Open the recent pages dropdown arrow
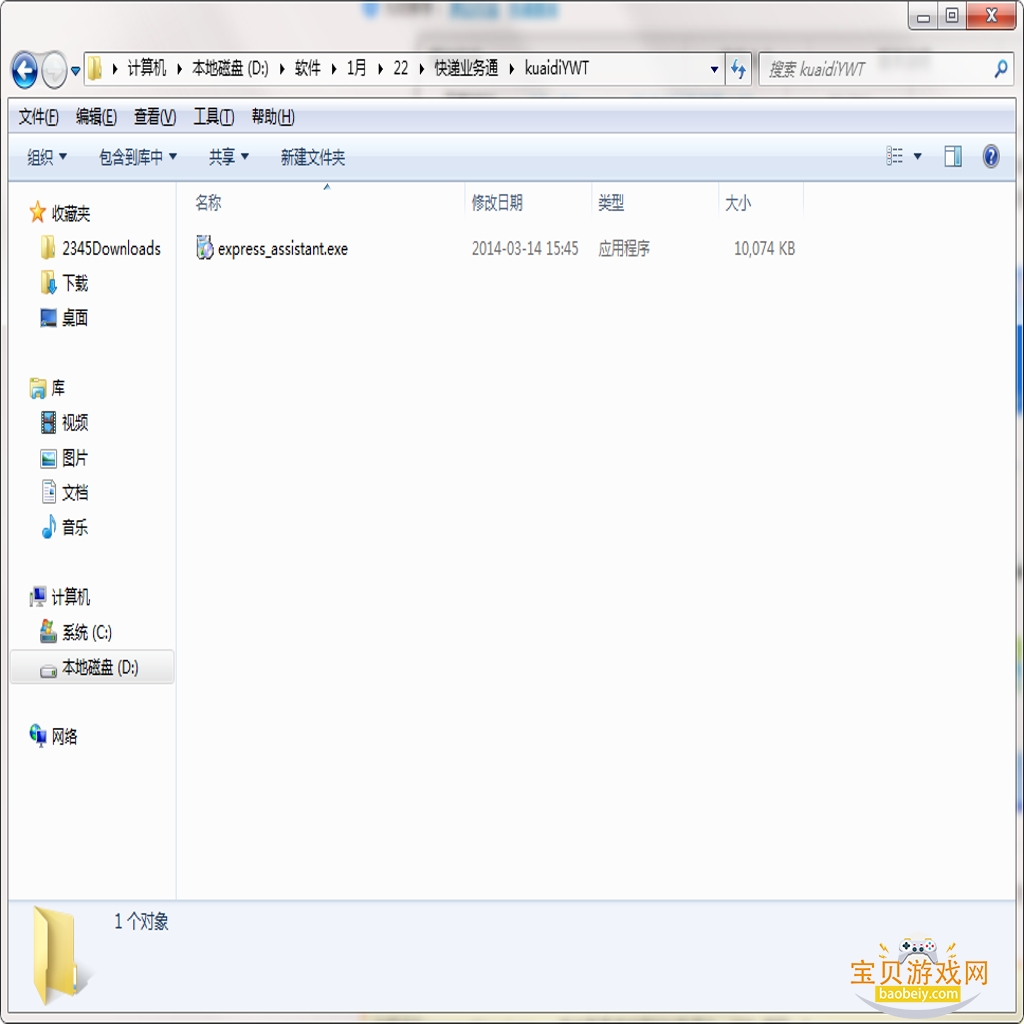 [x=75, y=71]
